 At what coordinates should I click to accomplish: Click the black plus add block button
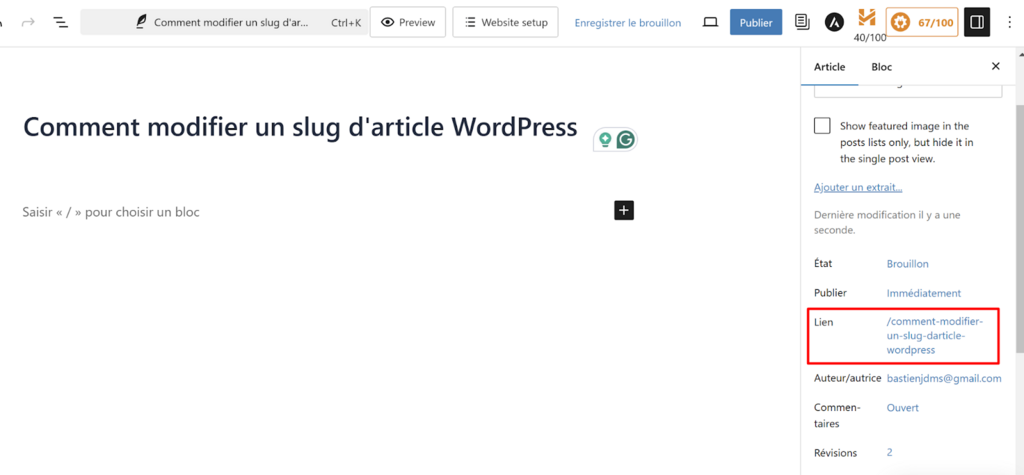click(x=624, y=210)
